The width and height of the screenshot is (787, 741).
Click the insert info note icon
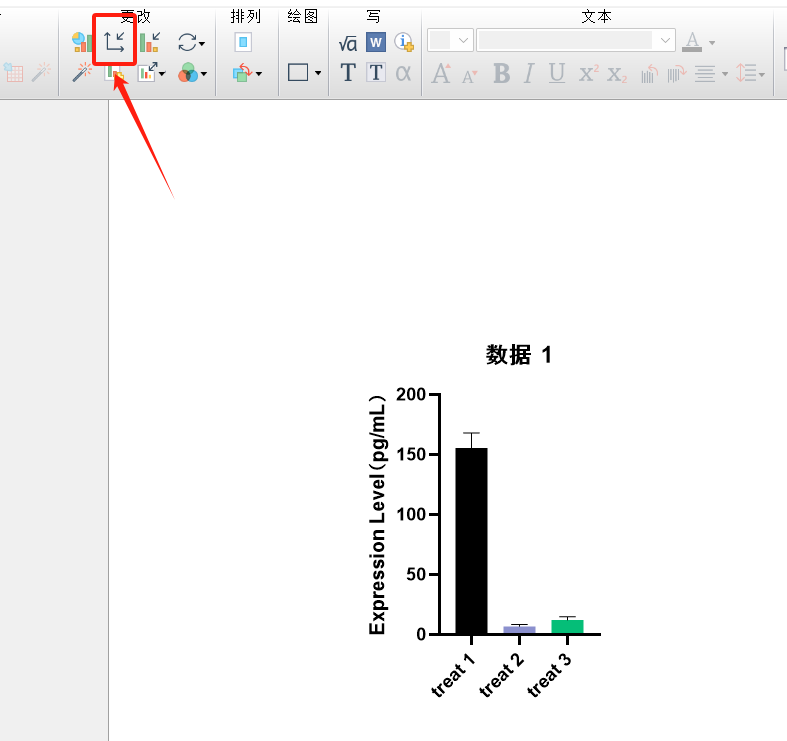coord(404,42)
